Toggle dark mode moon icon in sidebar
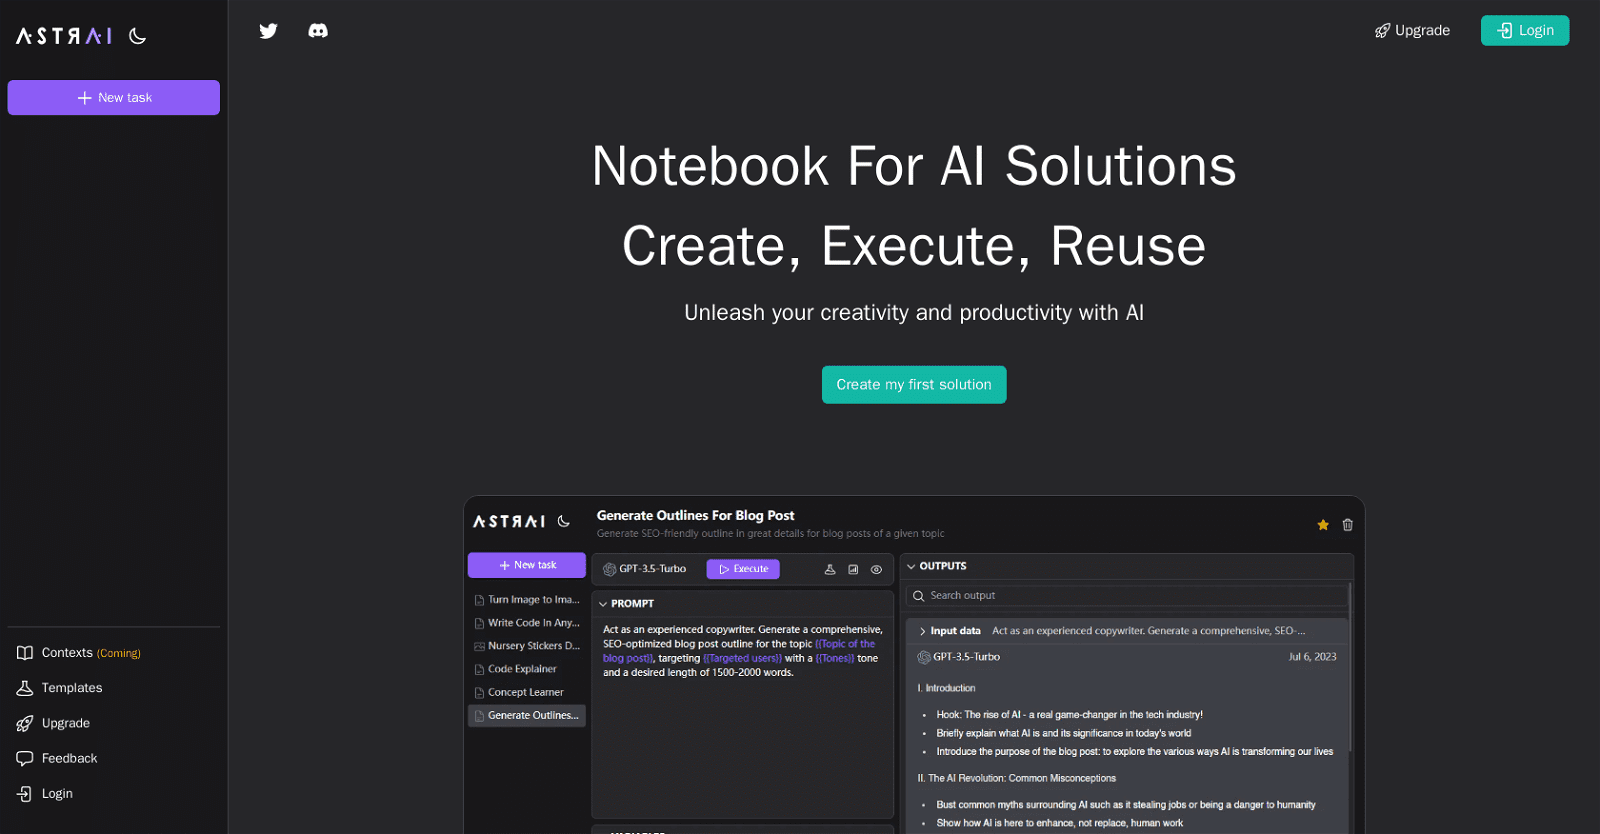The width and height of the screenshot is (1600, 834). click(x=138, y=36)
